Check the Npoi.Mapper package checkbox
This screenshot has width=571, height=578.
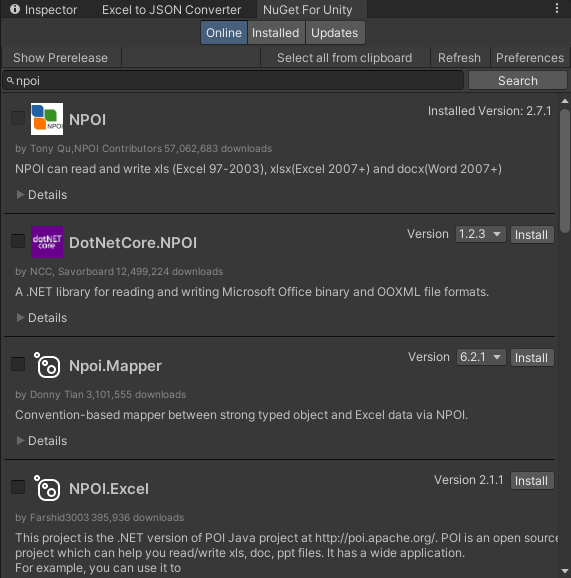pyautogui.click(x=18, y=364)
